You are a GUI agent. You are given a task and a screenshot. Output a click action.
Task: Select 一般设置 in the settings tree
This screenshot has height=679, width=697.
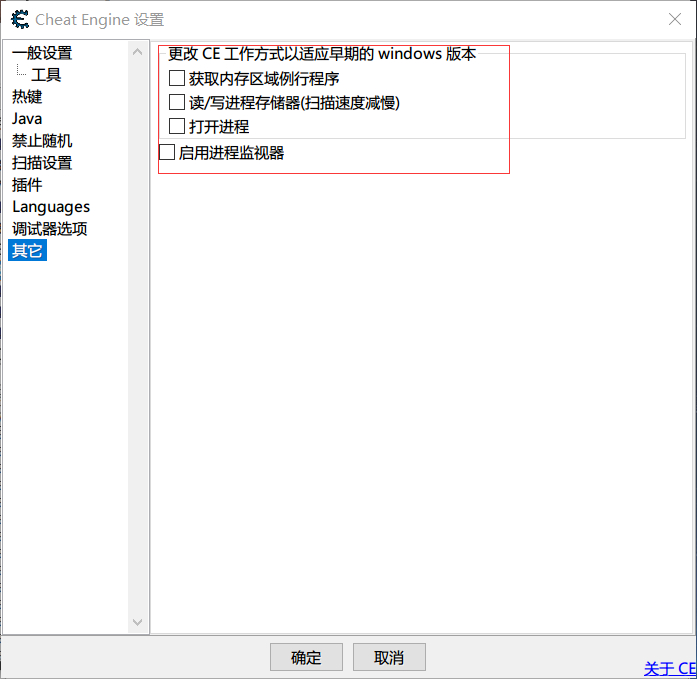coord(42,53)
